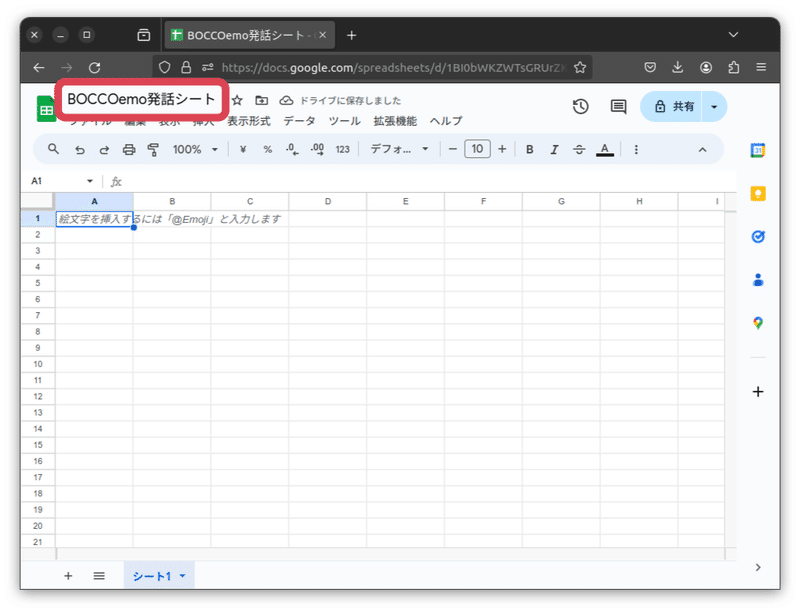Search the menus magnifier icon
The width and height of the screenshot is (800, 612).
[53, 149]
